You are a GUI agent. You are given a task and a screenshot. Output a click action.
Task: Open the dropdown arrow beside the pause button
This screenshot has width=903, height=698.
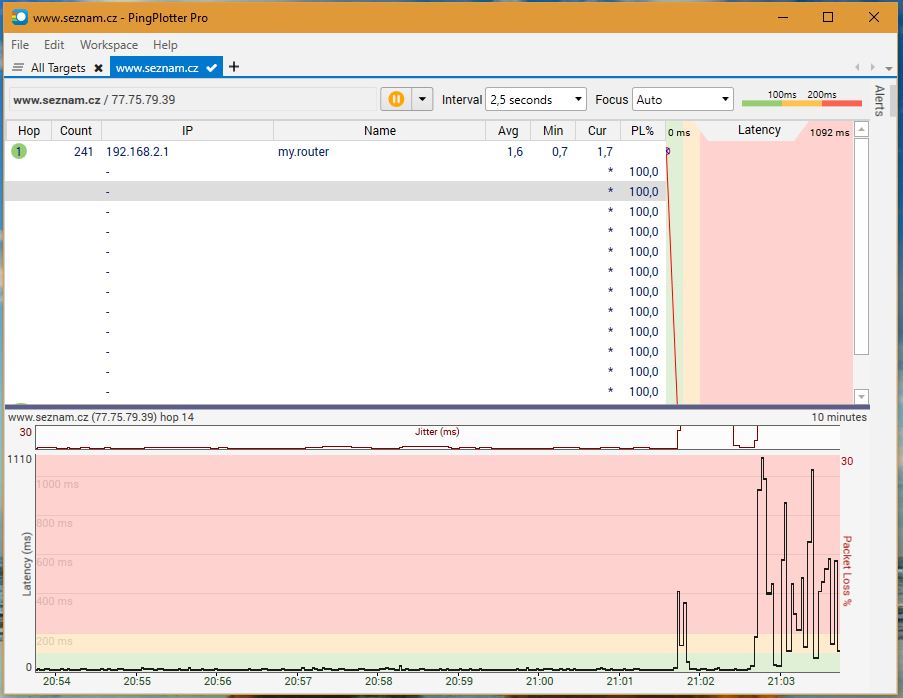(x=422, y=99)
